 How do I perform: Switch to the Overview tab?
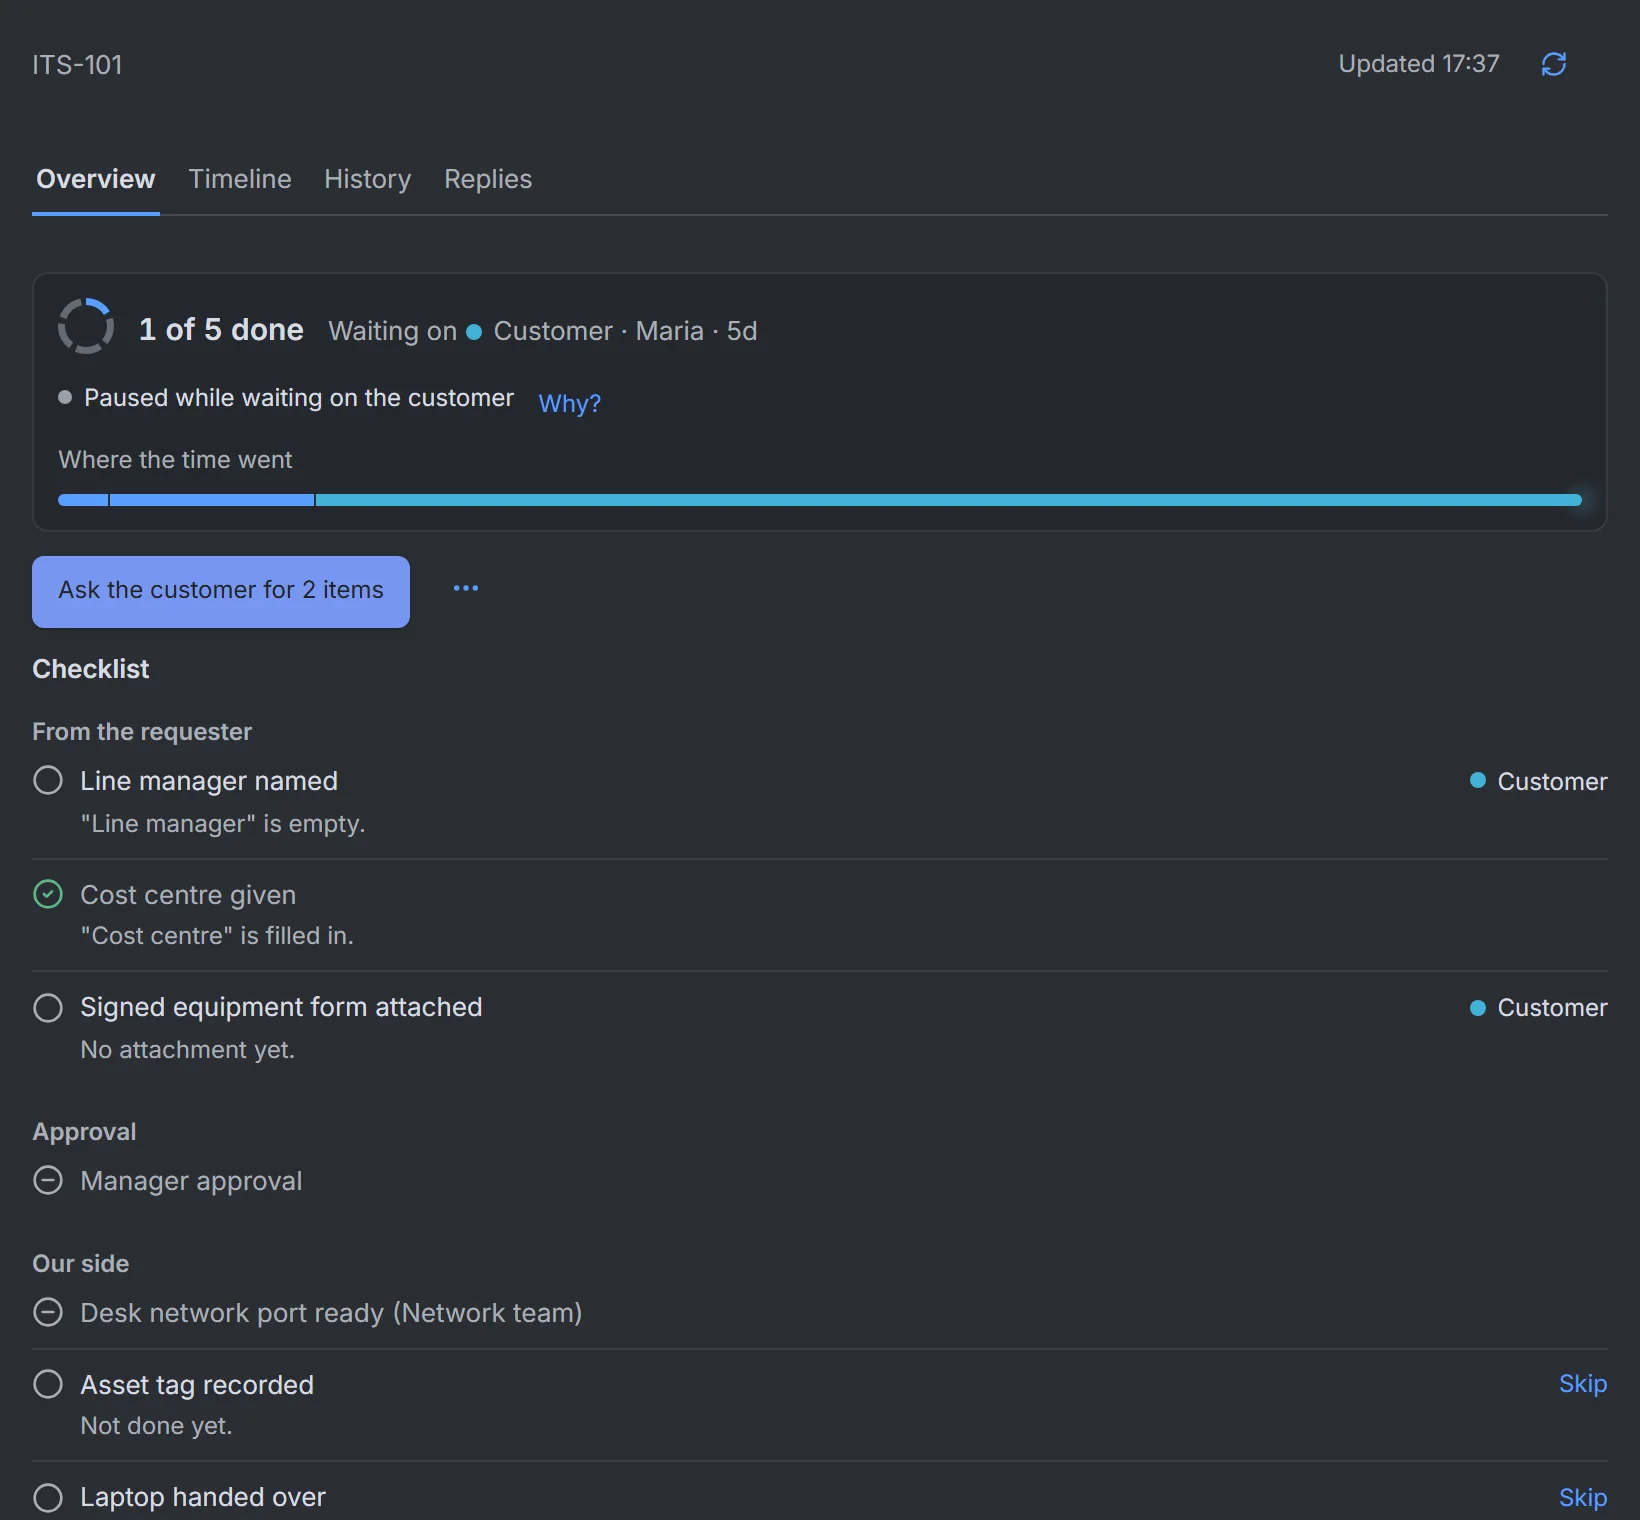pyautogui.click(x=96, y=179)
